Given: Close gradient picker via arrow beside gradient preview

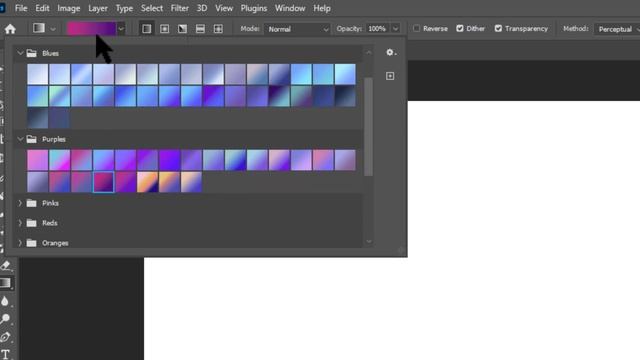Looking at the screenshot, I should click(121, 29).
